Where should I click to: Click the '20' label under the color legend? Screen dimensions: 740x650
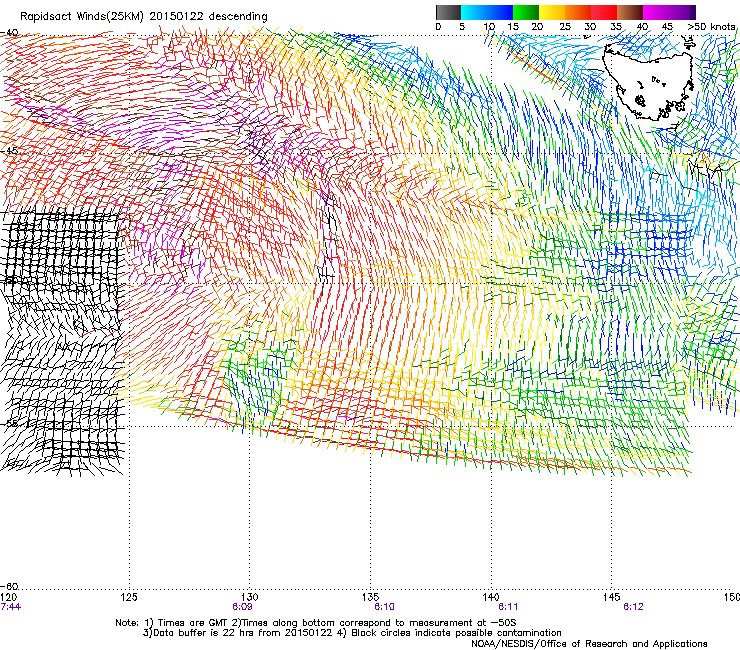coord(537,27)
